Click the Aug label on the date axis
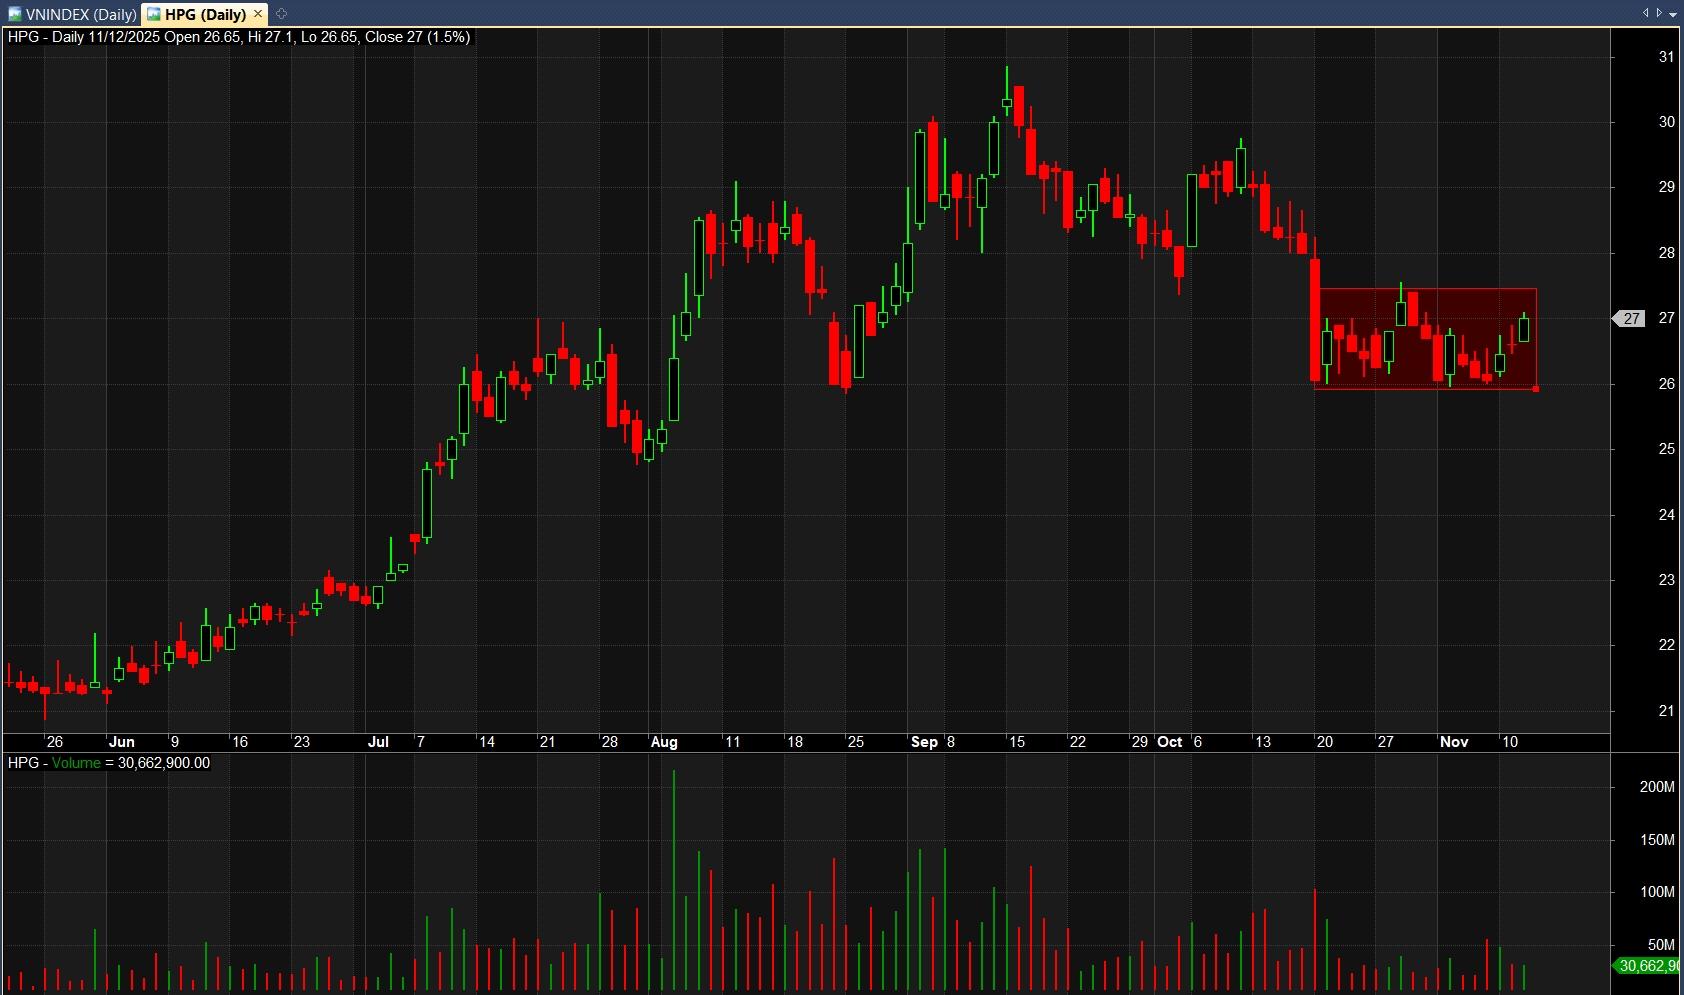The image size is (1684, 995). 664,742
